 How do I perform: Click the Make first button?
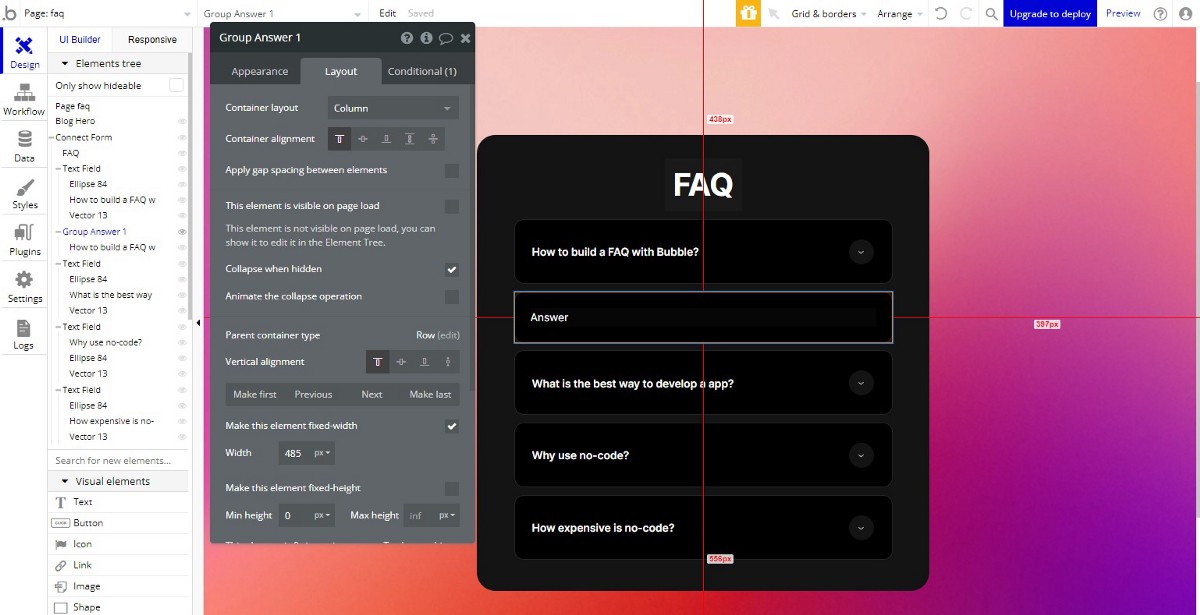click(255, 395)
